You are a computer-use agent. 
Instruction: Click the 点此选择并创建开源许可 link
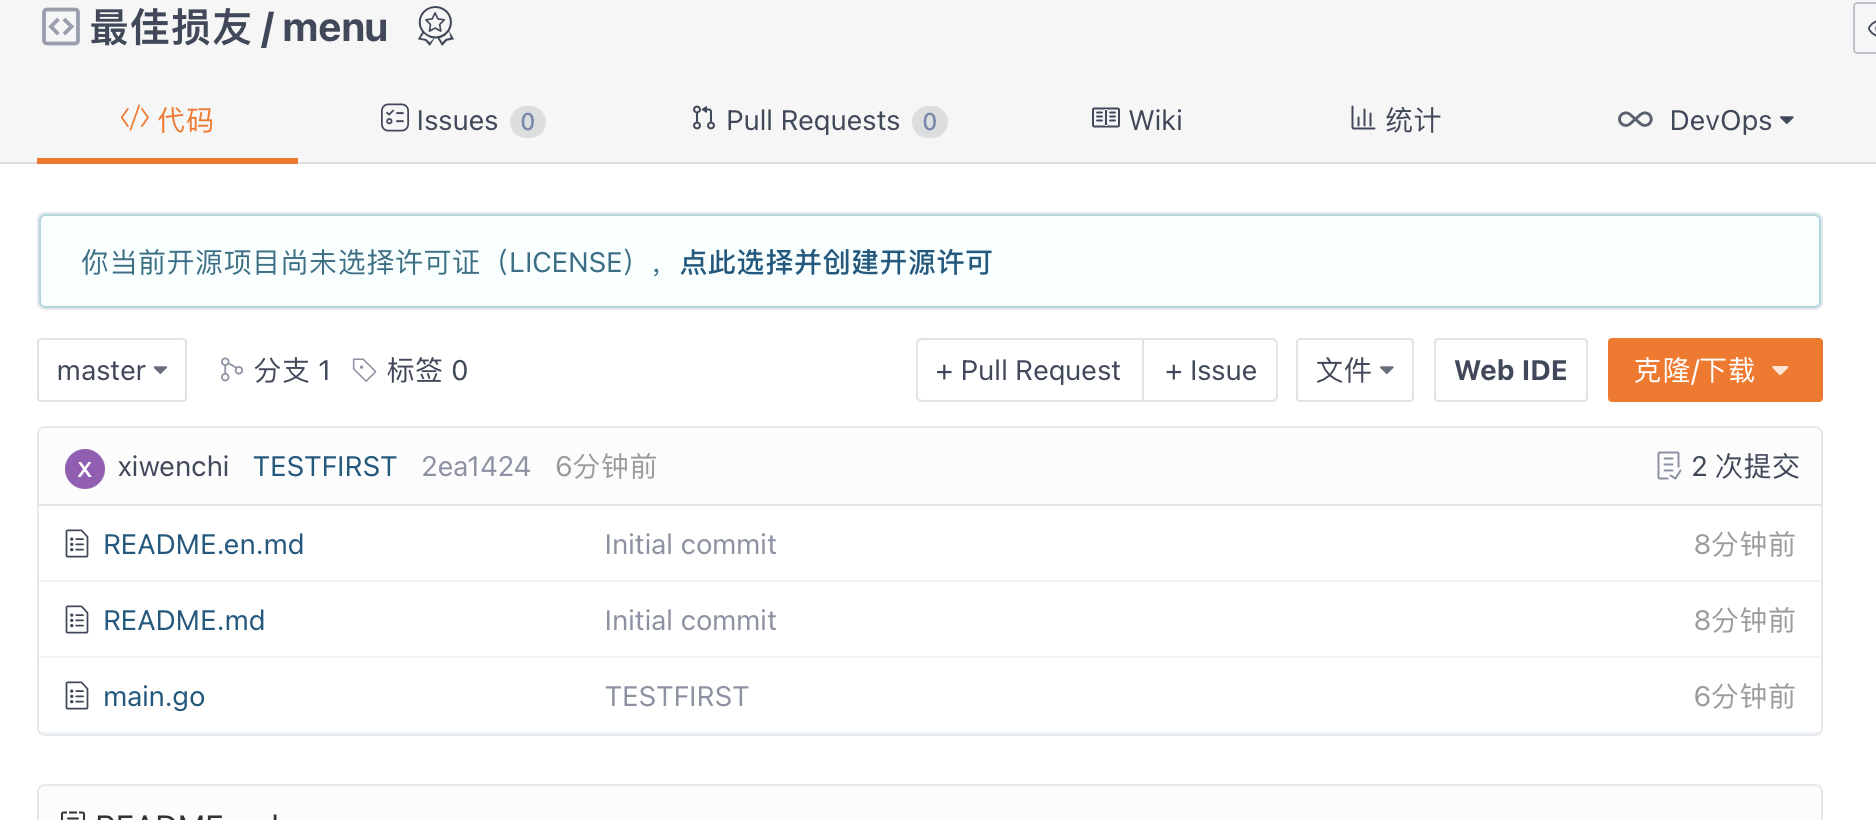[x=836, y=262]
